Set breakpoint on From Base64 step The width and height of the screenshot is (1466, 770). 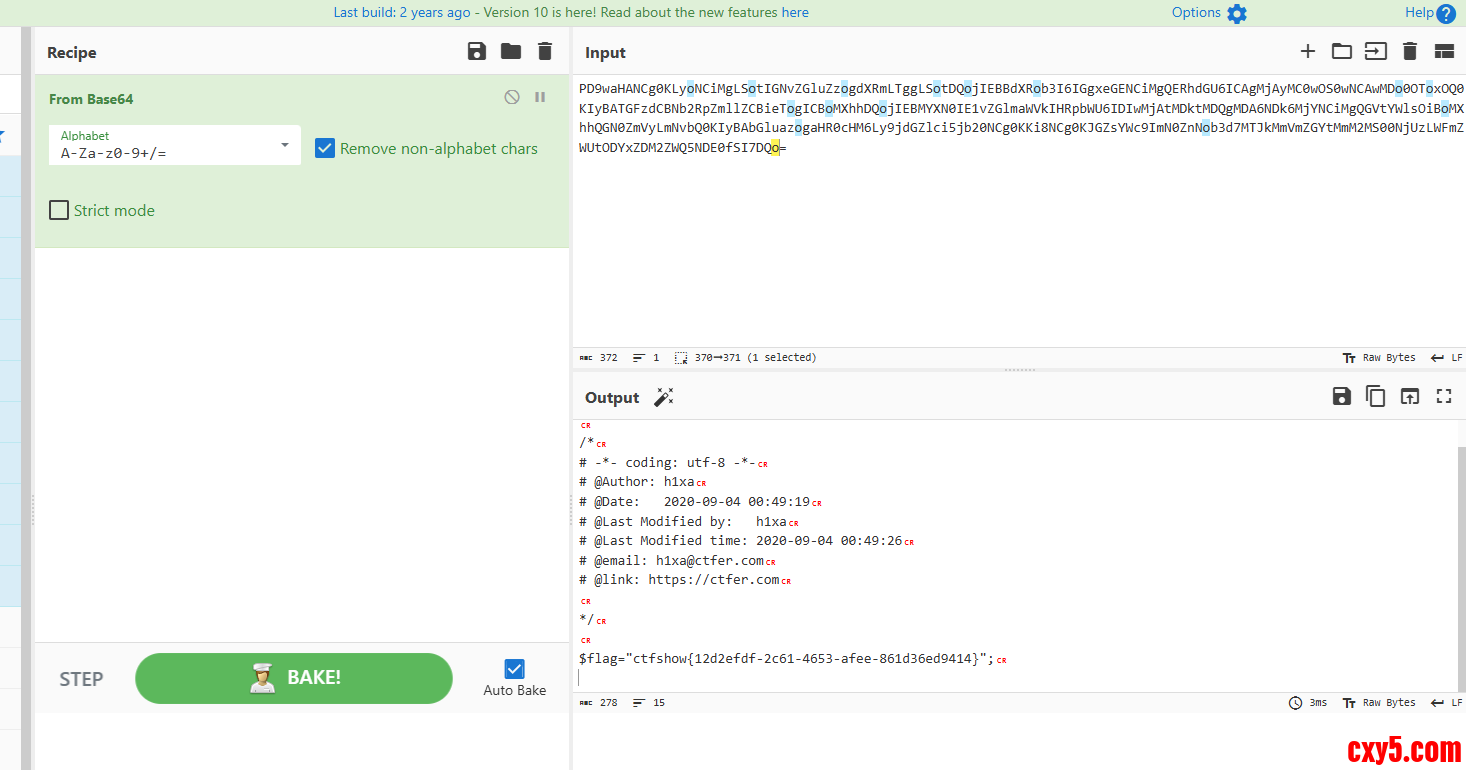coord(540,97)
